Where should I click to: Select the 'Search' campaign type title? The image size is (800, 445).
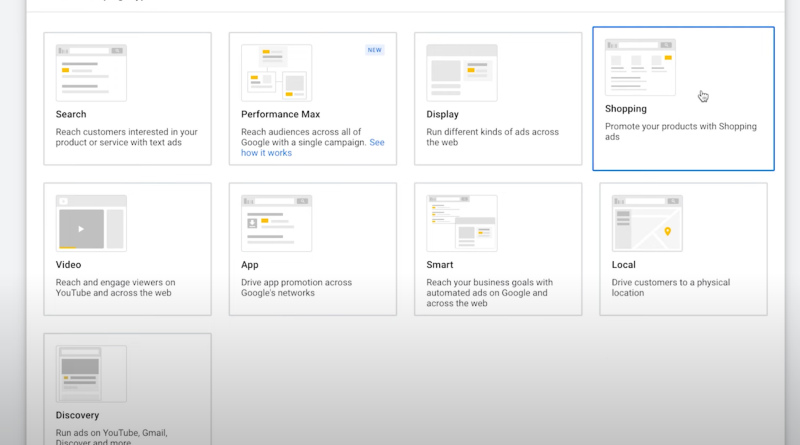click(x=71, y=115)
